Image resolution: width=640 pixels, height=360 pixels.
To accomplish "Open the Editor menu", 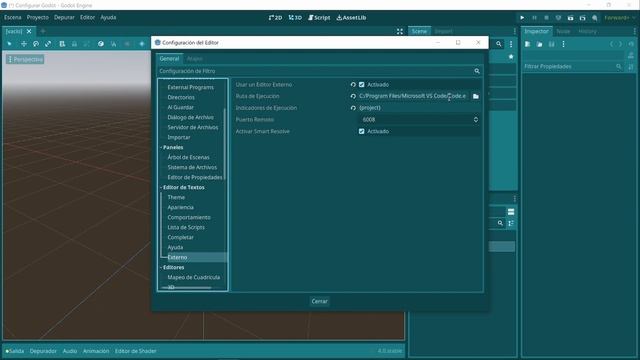I will 87,18.
